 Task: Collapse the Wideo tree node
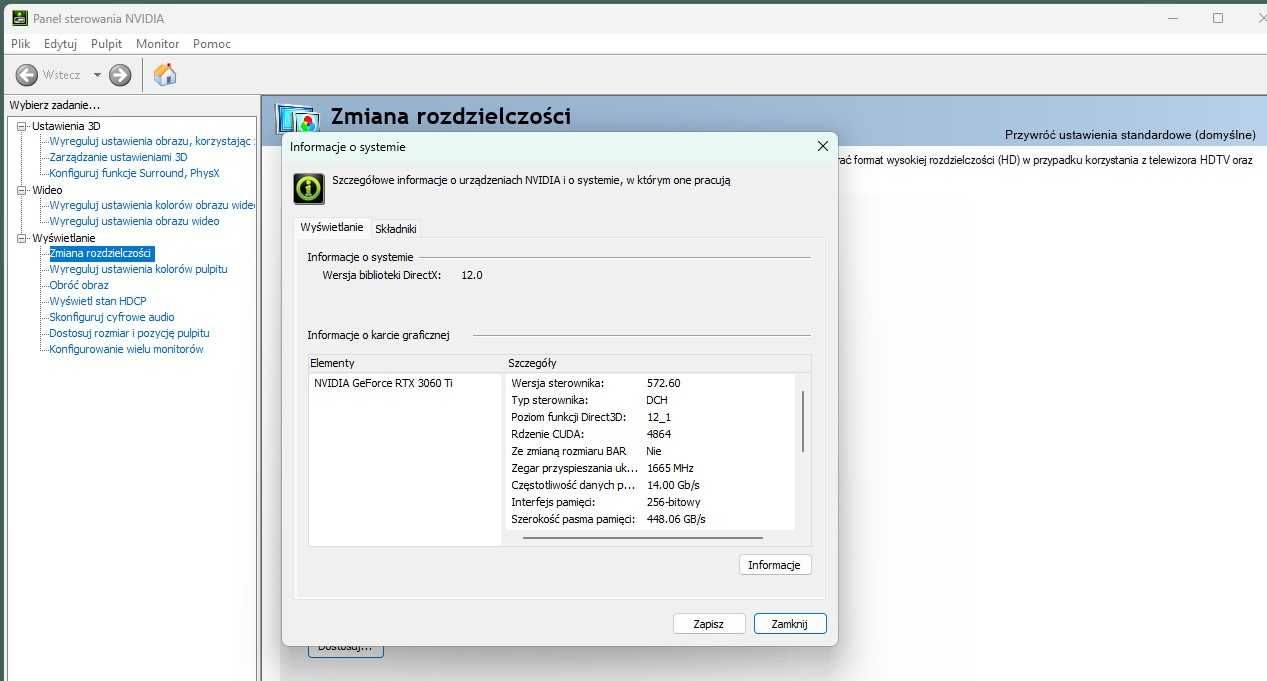point(22,190)
